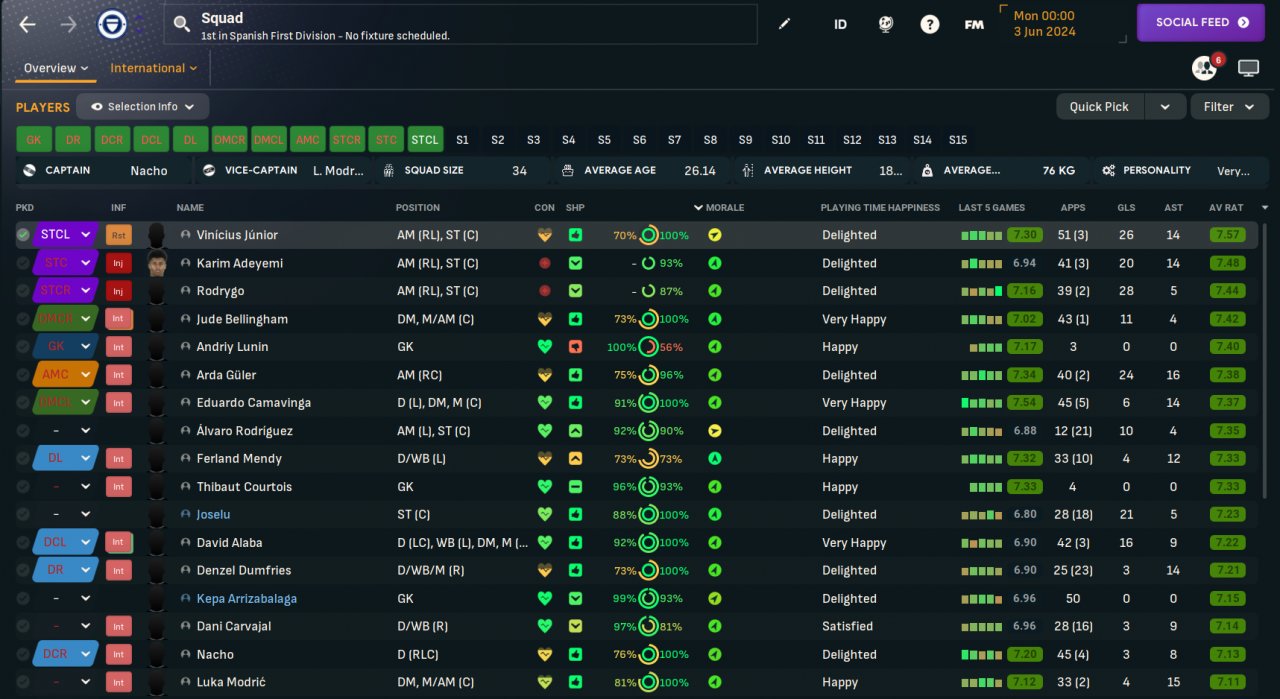Click the Quick Pick button

coord(1099,107)
